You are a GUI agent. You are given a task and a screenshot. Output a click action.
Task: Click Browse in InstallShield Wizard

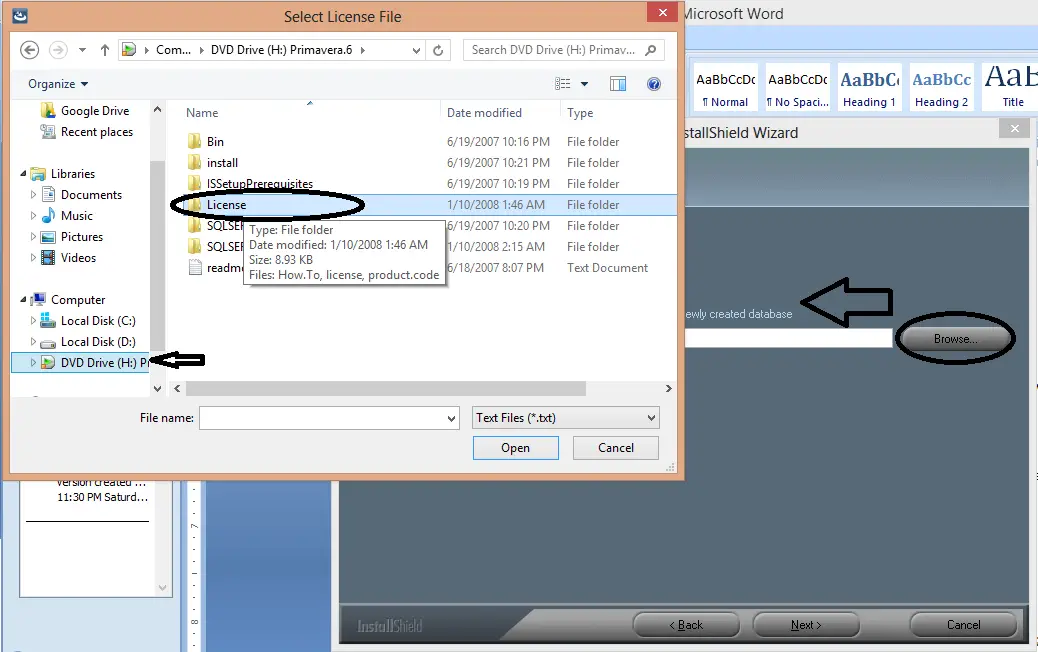click(x=955, y=339)
